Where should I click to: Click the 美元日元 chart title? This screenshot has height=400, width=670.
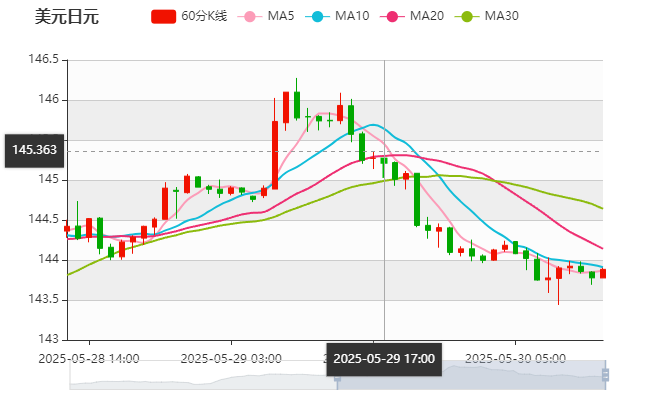point(67,17)
